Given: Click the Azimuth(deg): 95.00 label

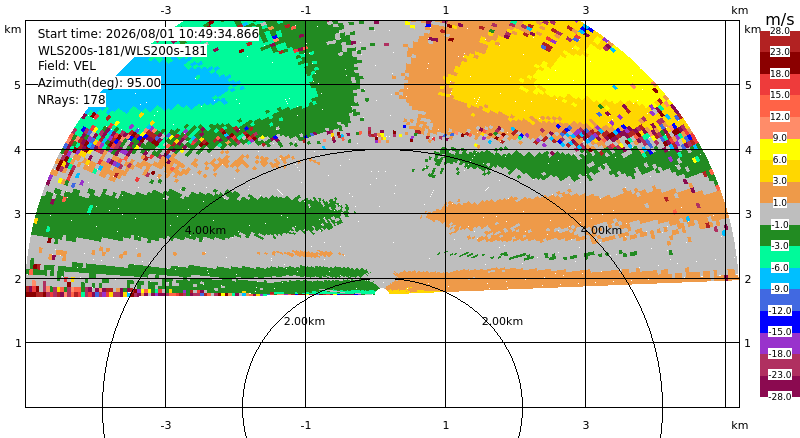Looking at the screenshot, I should (x=99, y=83).
